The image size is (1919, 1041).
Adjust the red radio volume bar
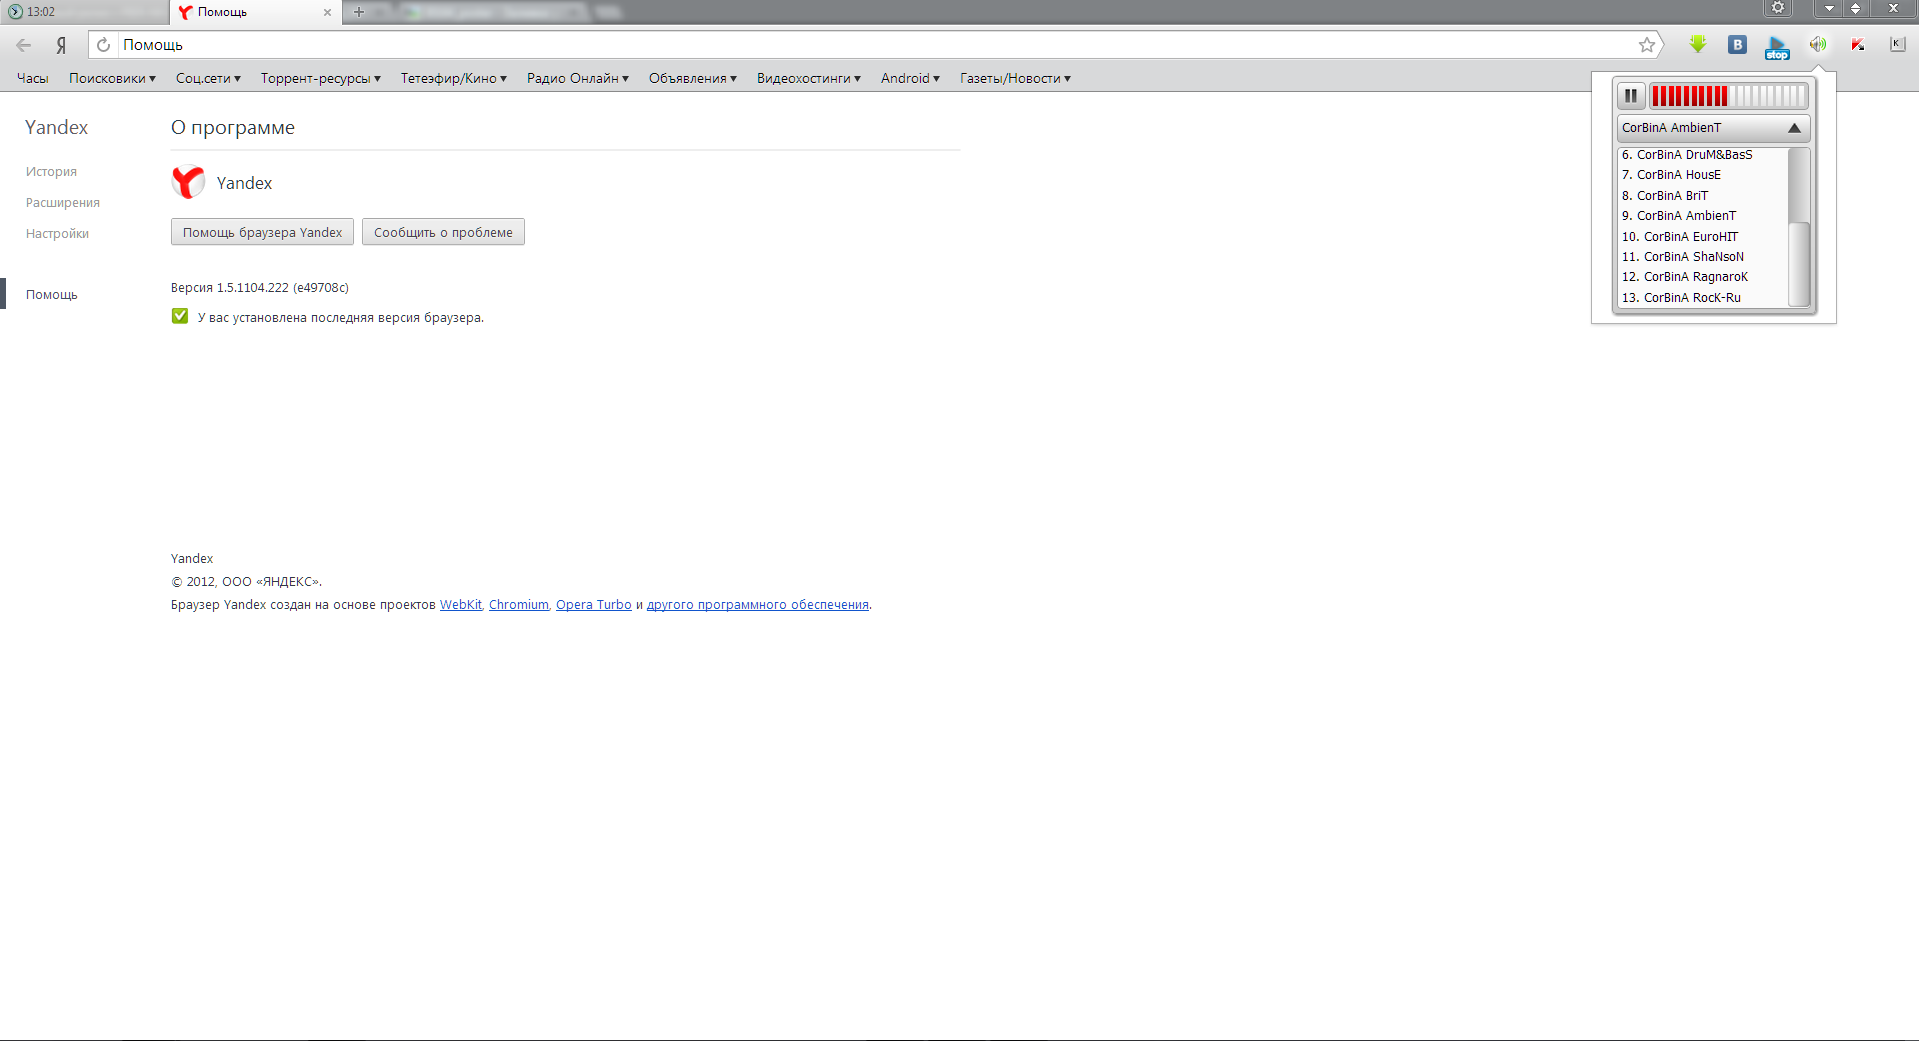(1728, 96)
